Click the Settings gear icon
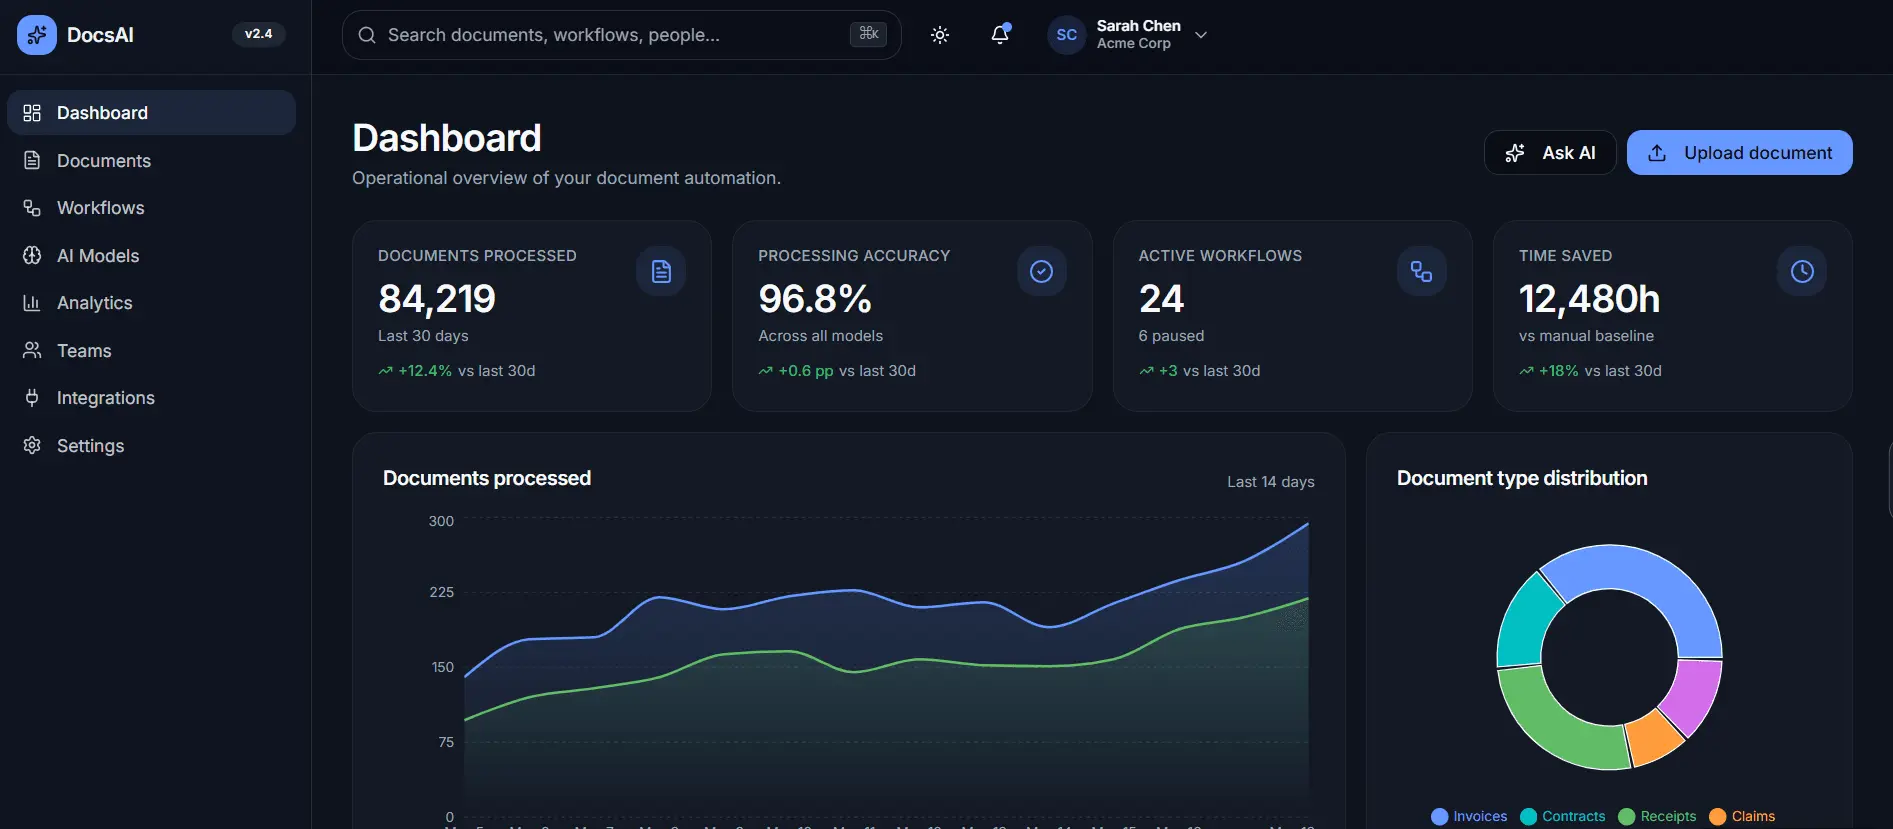 pyautogui.click(x=32, y=445)
